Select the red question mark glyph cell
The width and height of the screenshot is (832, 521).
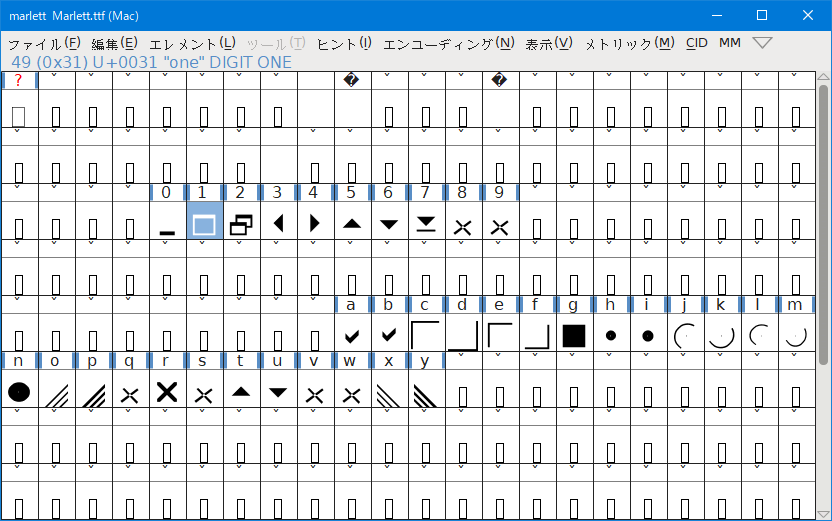click(19, 80)
